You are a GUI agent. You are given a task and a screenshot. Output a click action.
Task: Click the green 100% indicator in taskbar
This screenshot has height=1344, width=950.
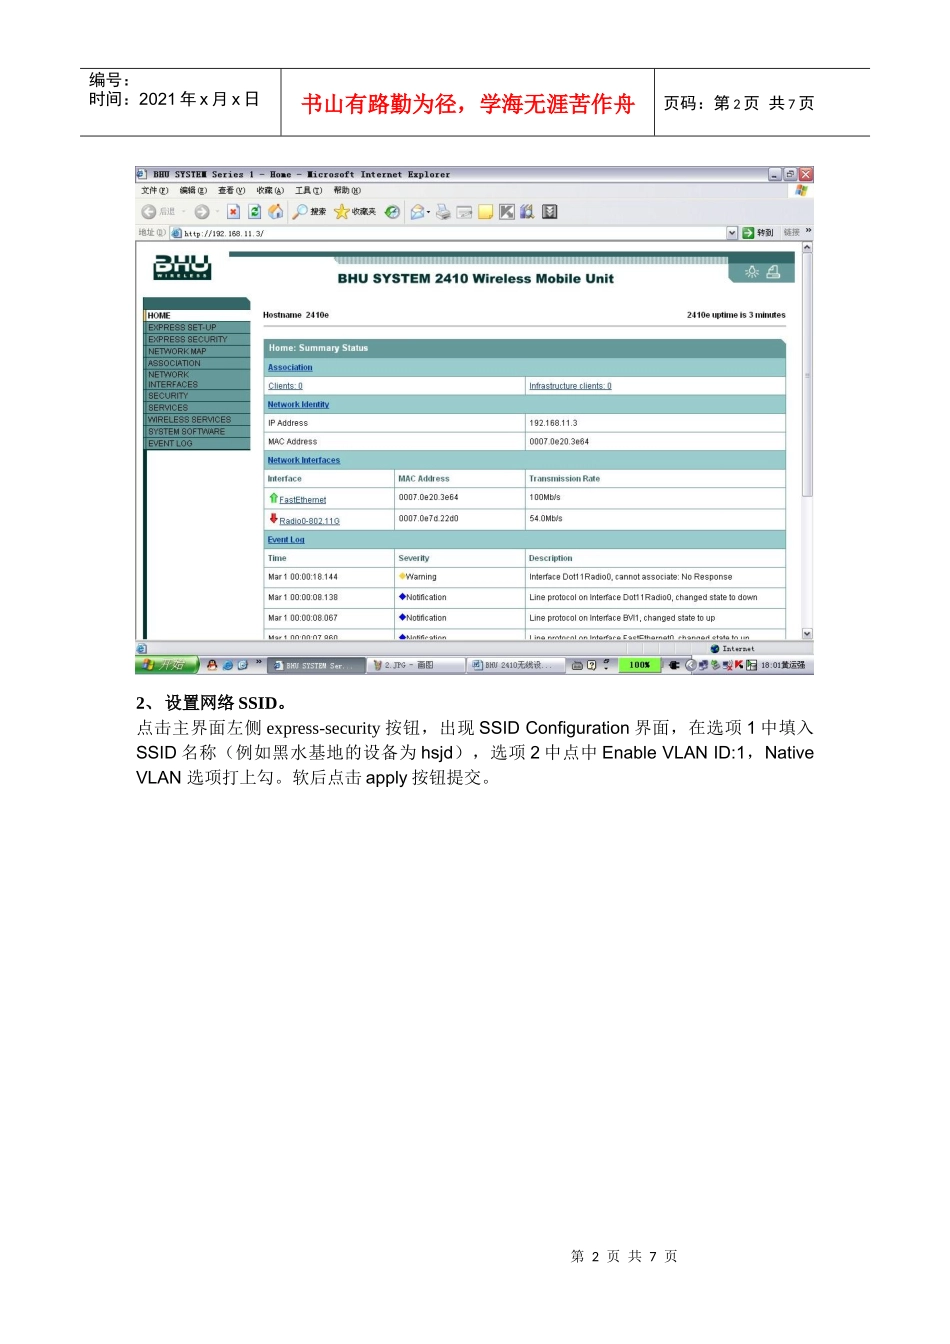(639, 665)
